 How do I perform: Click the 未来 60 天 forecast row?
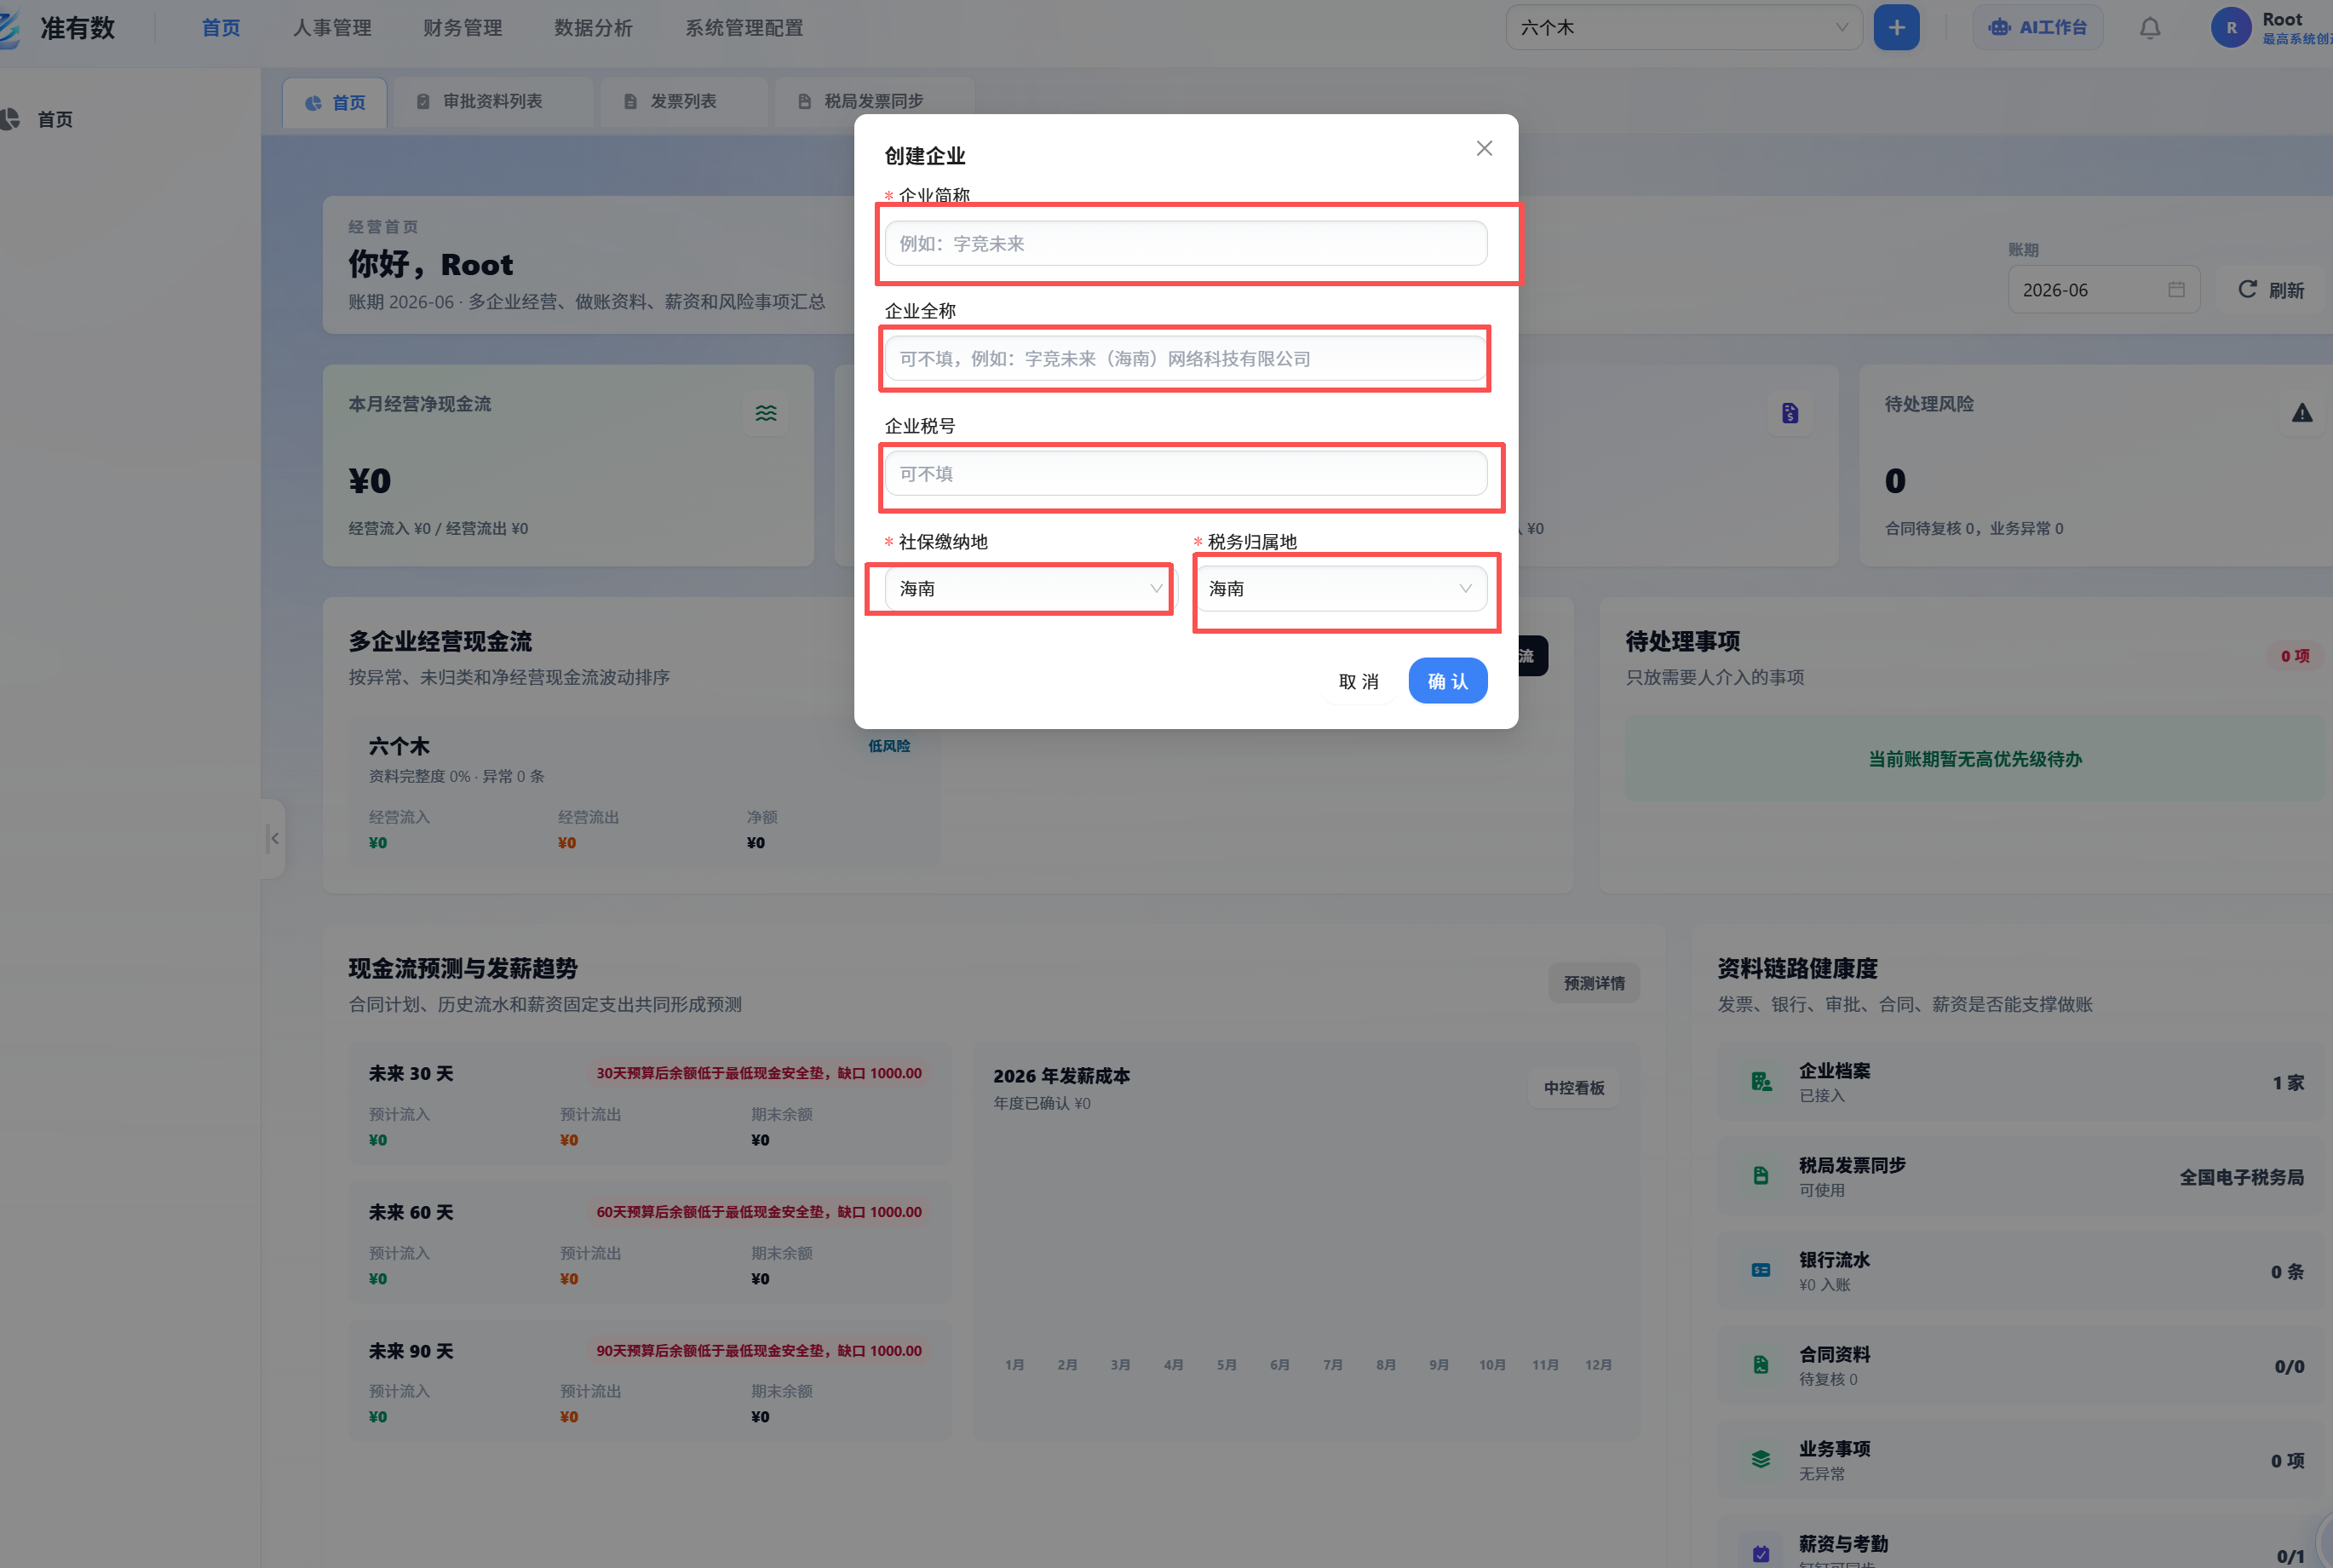649,1243
